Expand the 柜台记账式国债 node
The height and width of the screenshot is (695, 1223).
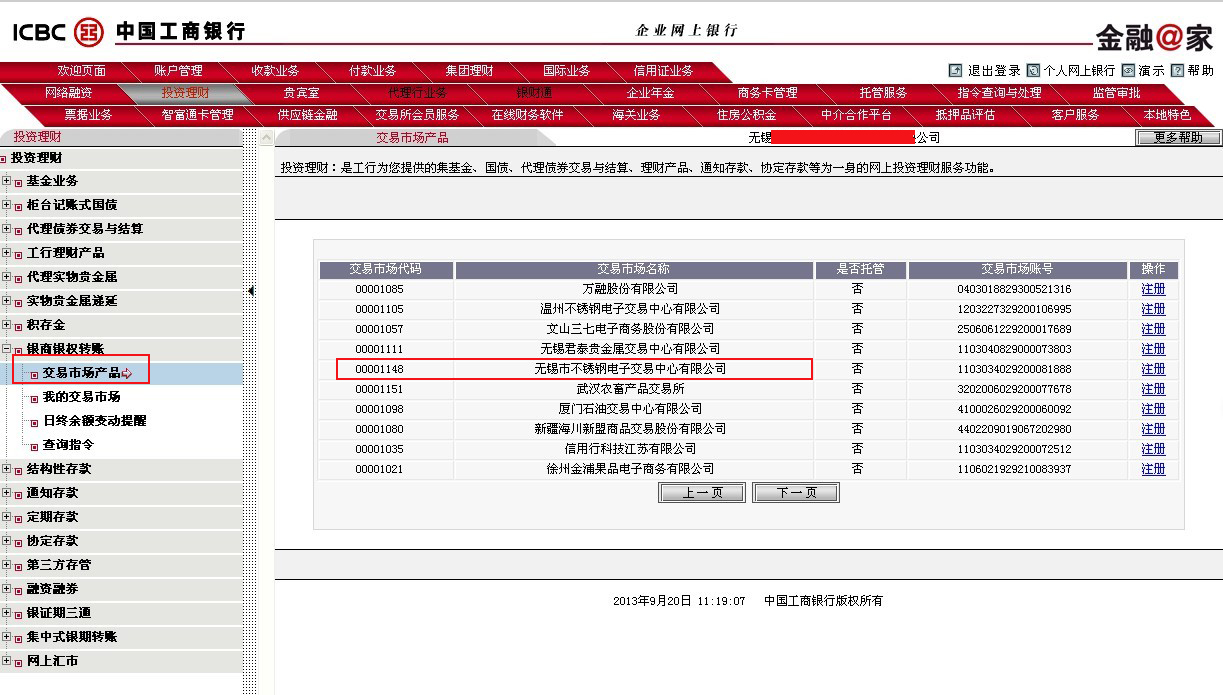click(7, 205)
